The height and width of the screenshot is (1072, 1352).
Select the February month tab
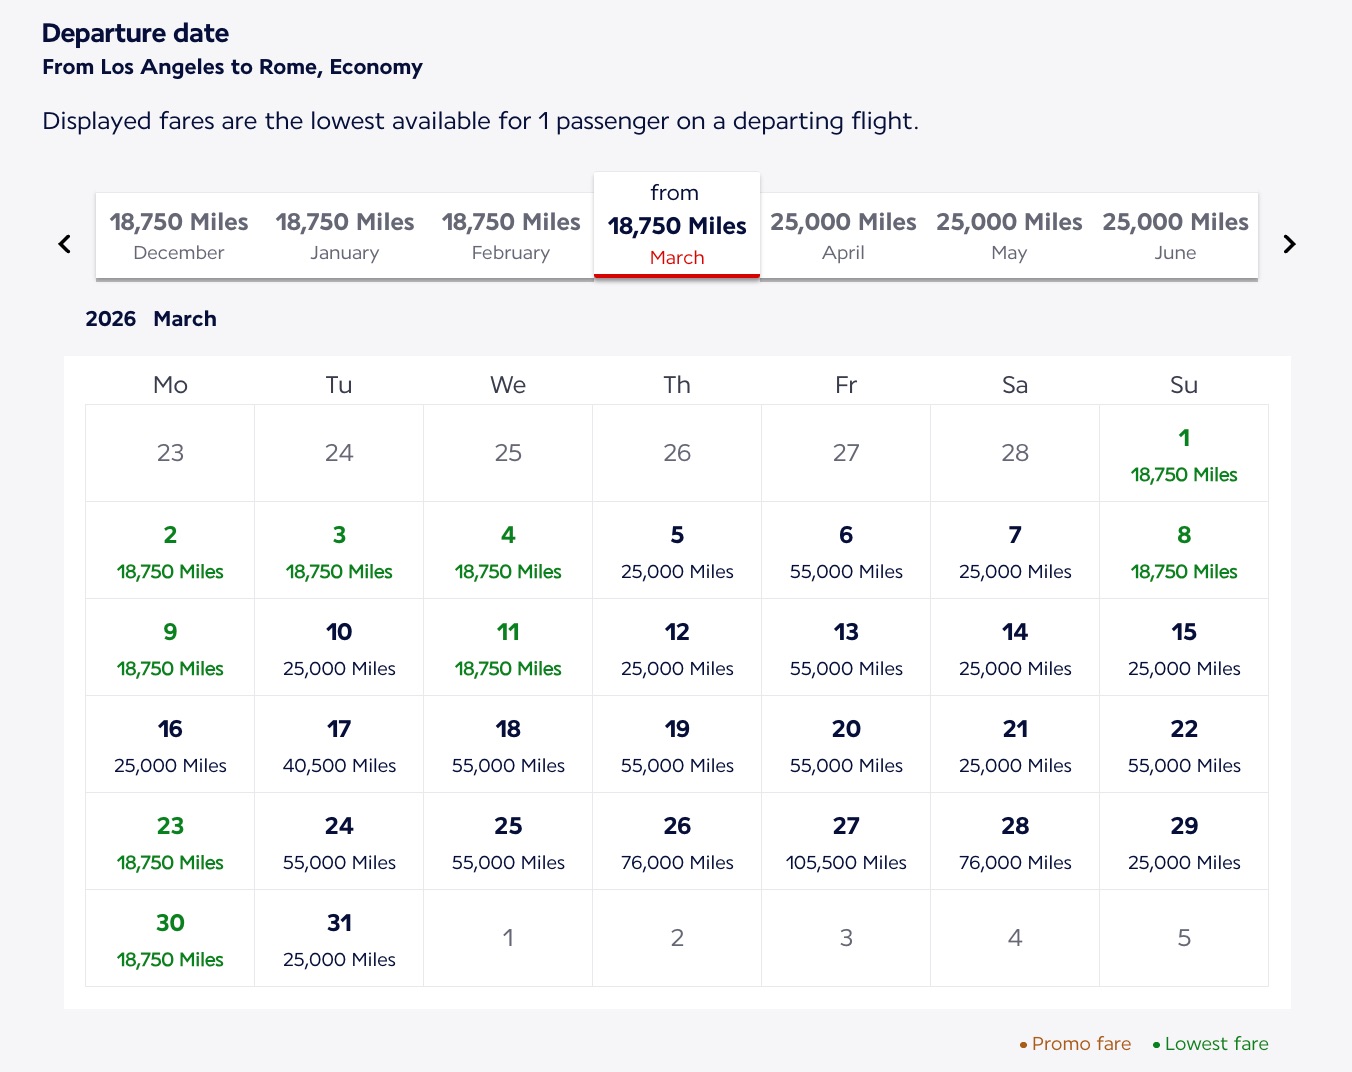(511, 236)
